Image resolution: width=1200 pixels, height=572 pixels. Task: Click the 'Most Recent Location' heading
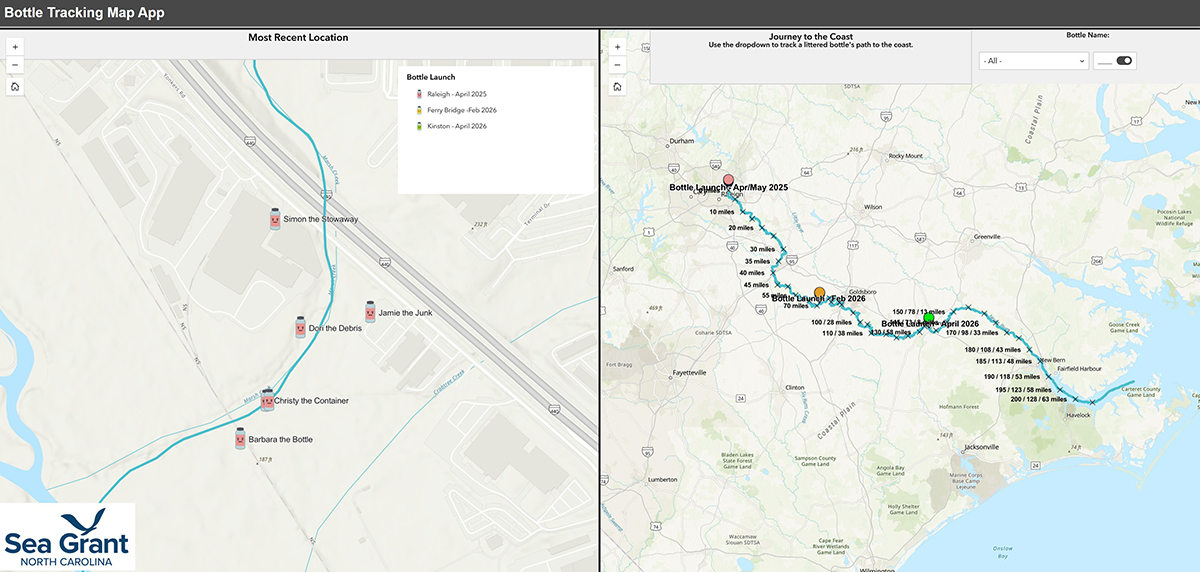[298, 38]
